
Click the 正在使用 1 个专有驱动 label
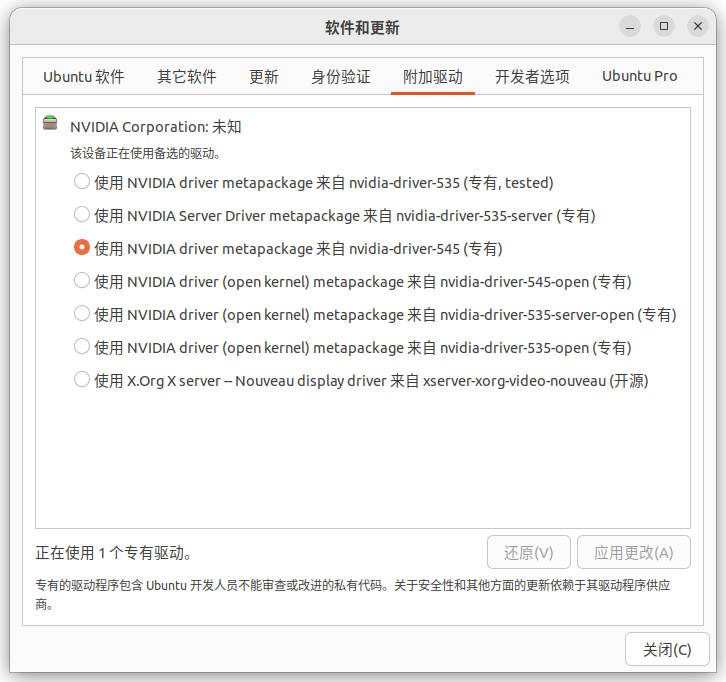click(113, 553)
